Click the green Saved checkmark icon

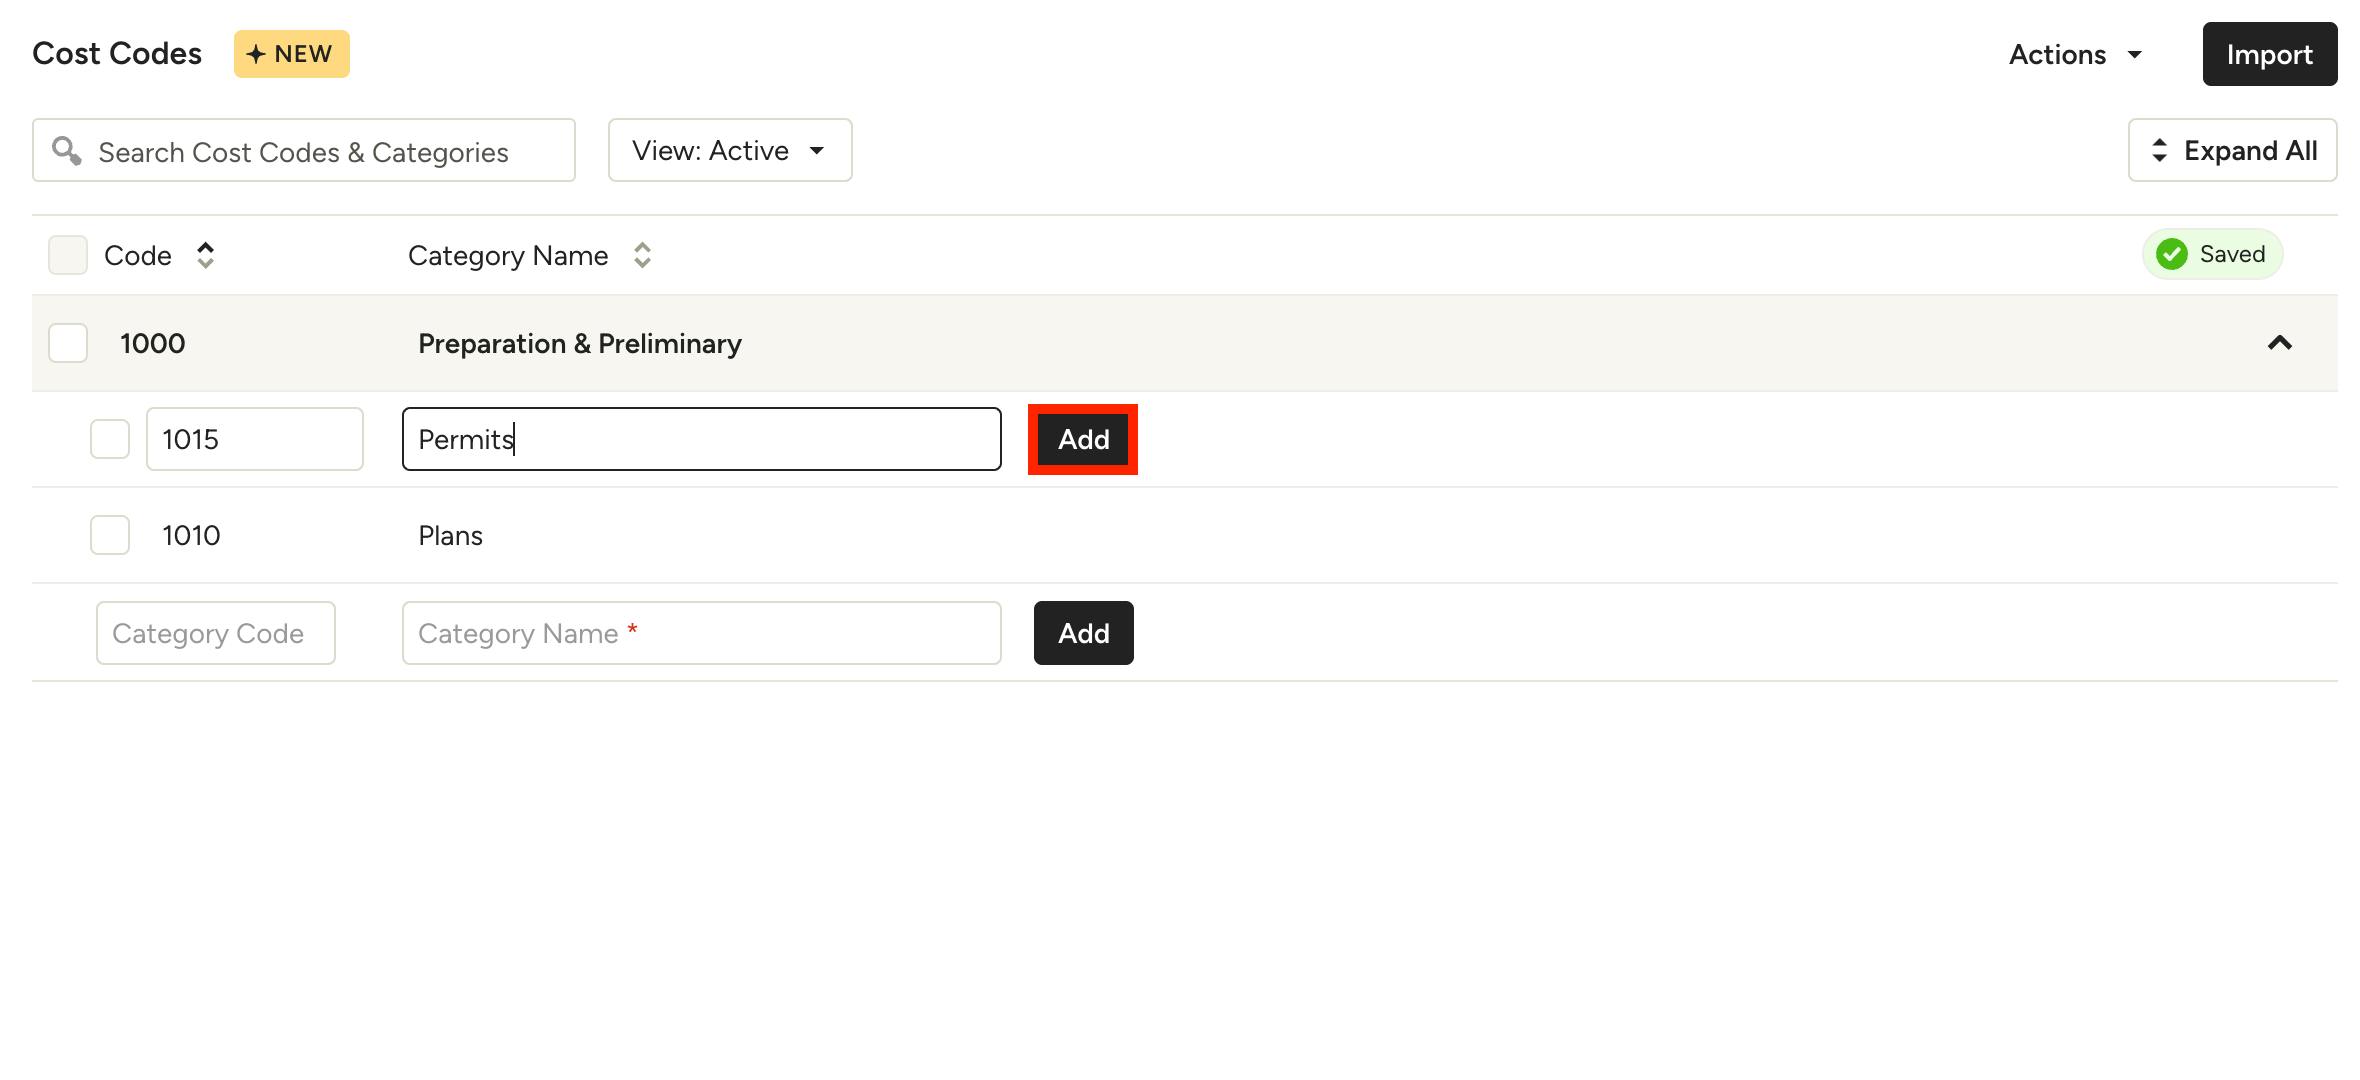[2171, 254]
